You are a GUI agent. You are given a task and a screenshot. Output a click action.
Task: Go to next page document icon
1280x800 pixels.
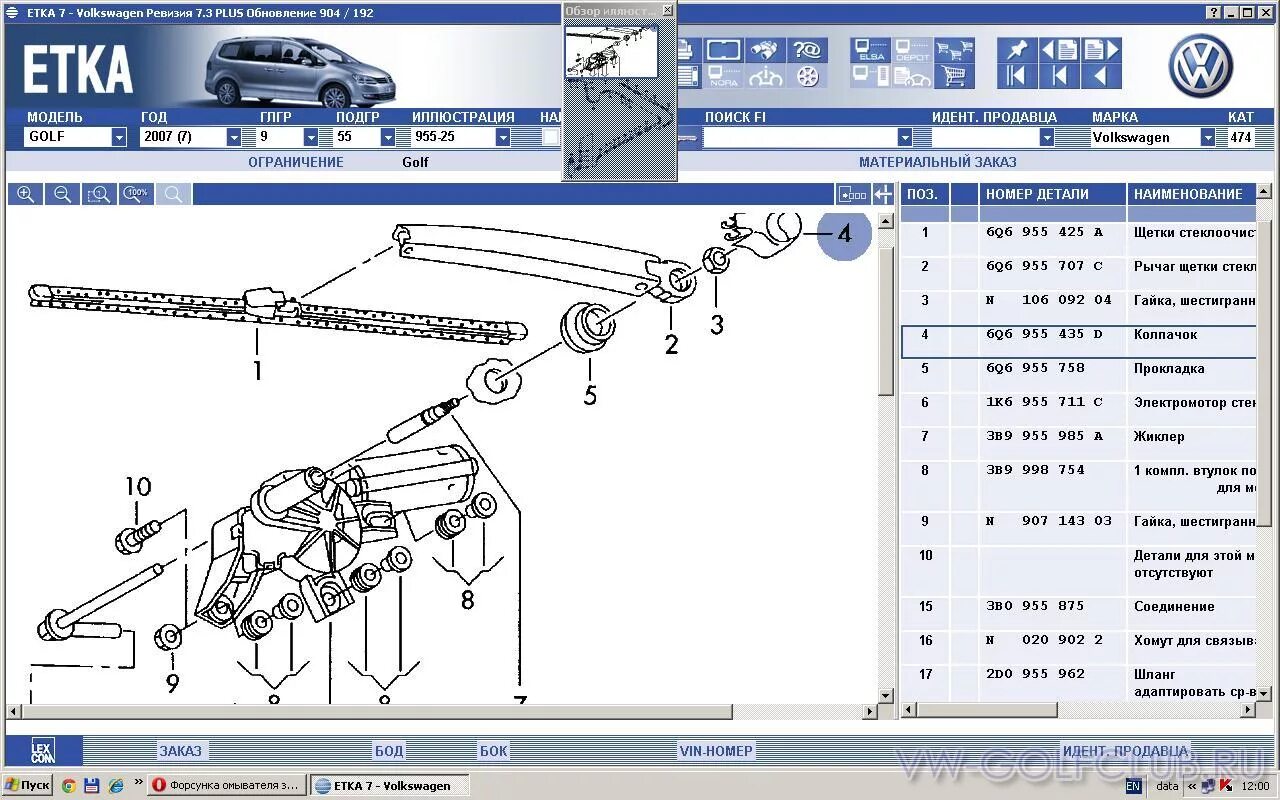coord(1100,50)
